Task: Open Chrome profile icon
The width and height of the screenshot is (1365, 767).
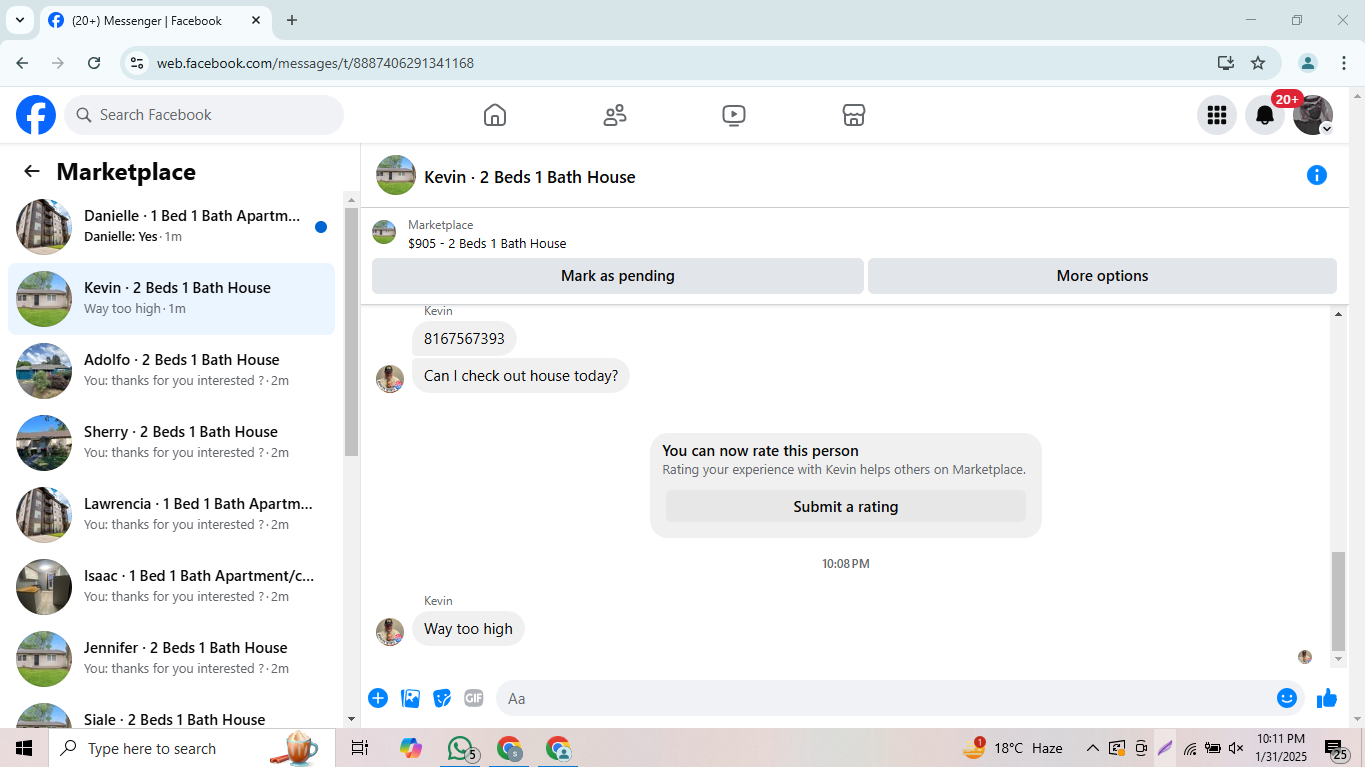Action: tap(1308, 63)
